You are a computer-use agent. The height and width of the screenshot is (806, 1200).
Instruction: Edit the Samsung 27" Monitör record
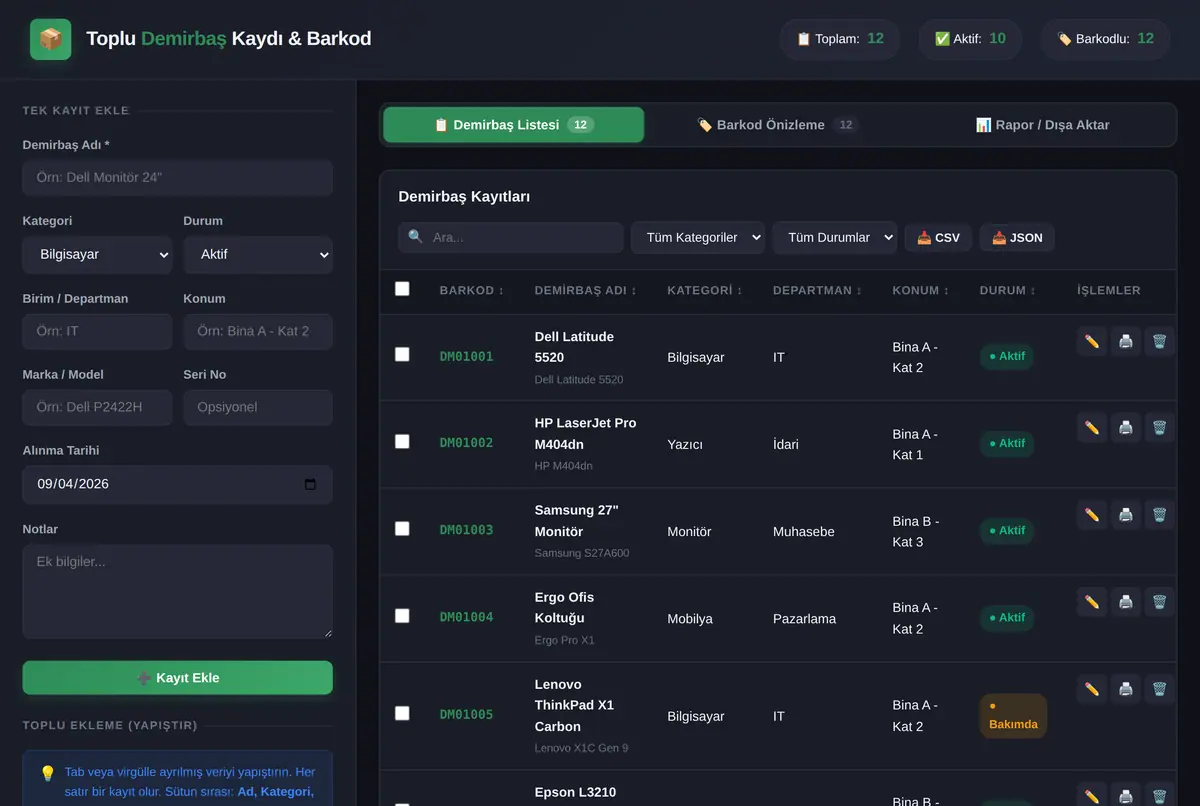(x=1092, y=515)
